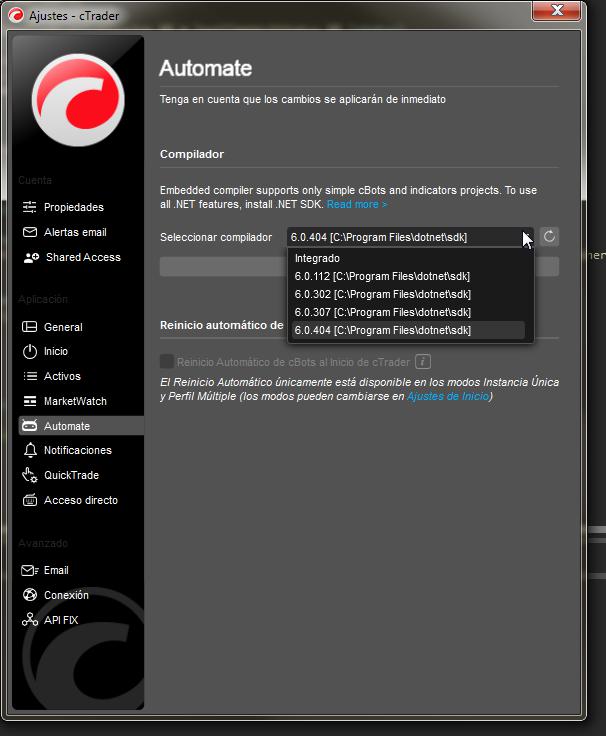Click the Compilador section heading
The width and height of the screenshot is (606, 736).
coord(192,154)
